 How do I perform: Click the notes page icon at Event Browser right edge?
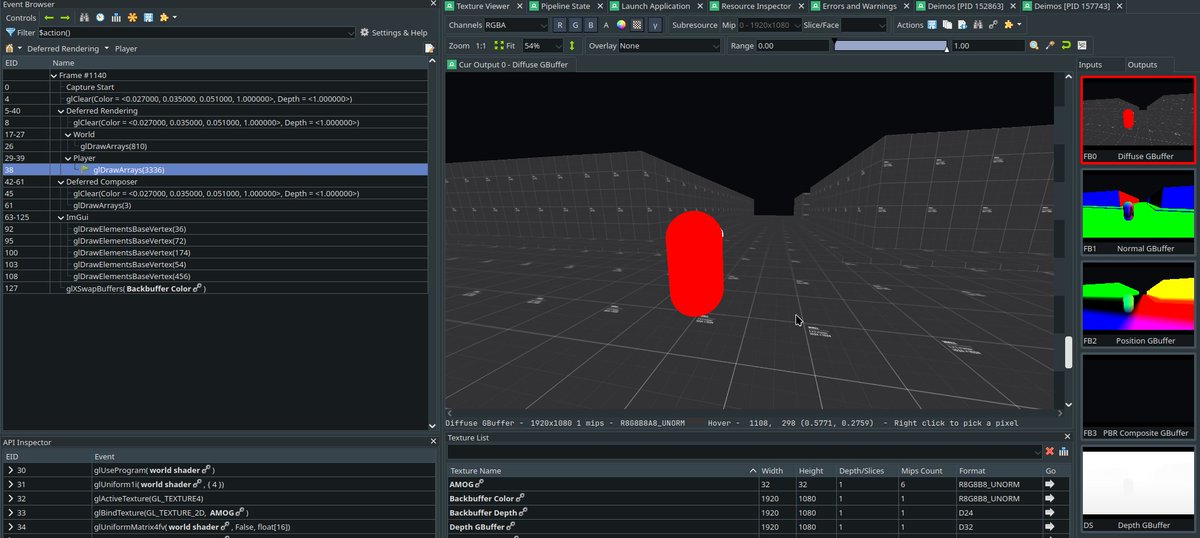click(x=428, y=48)
